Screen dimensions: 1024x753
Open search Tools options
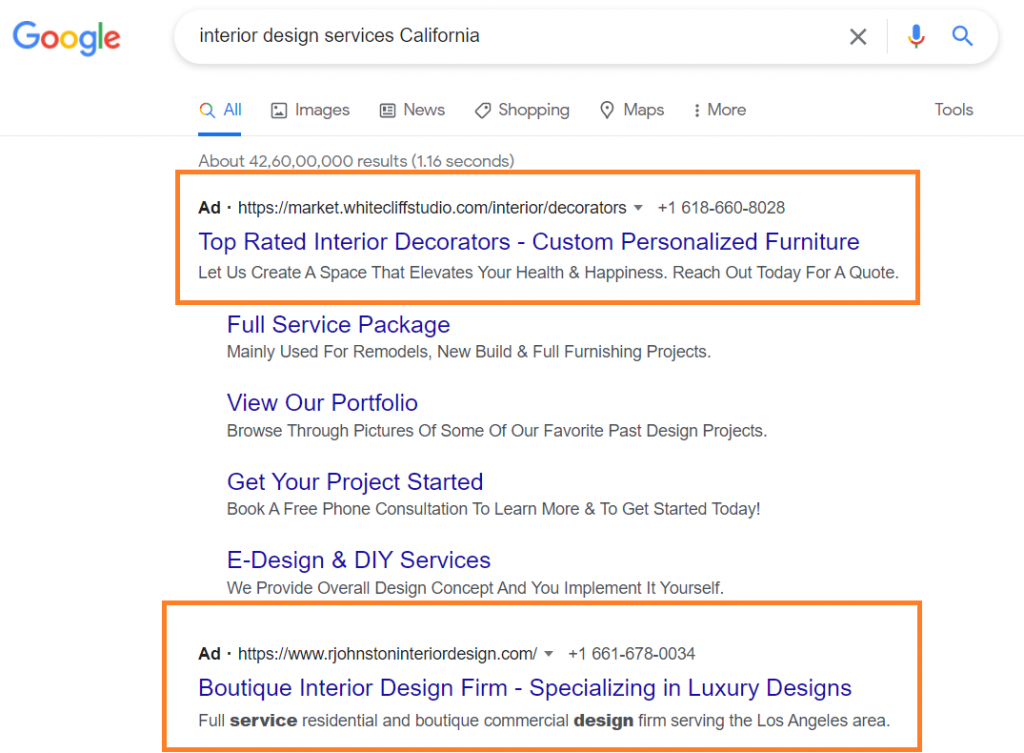[x=953, y=110]
